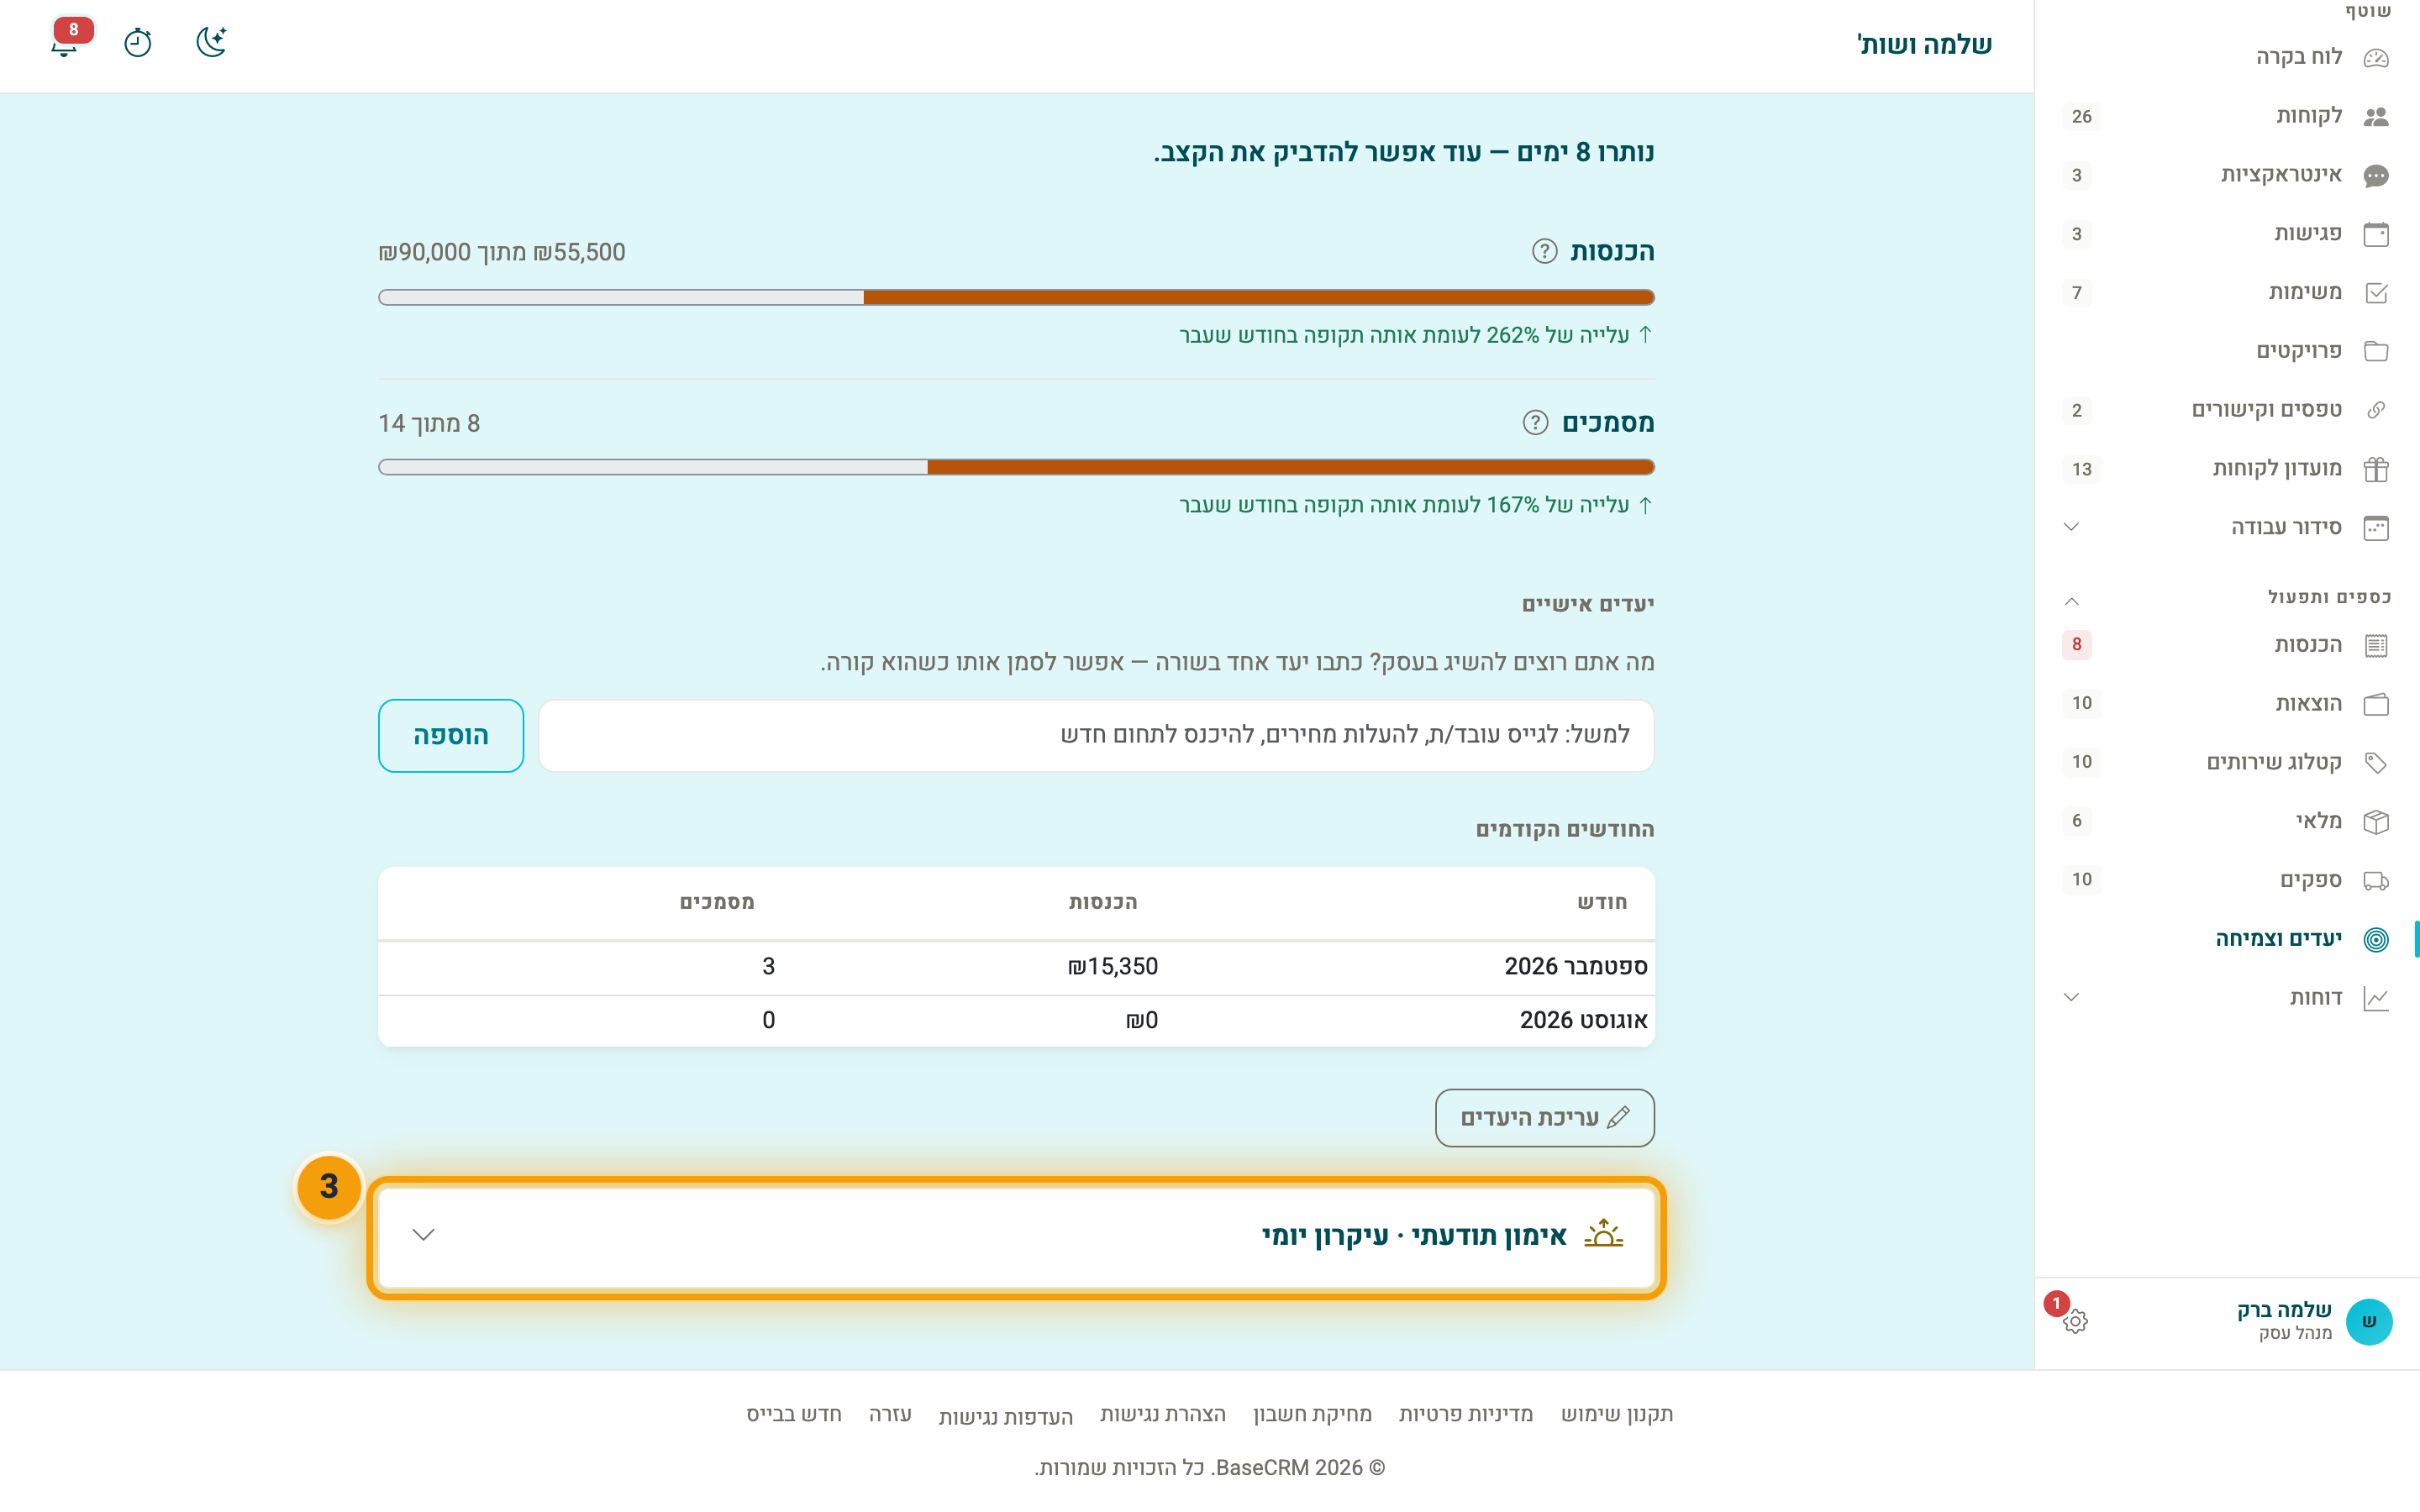Click the קטלוג שירותים tag icon
Image resolution: width=2420 pixels, height=1512 pixels.
tap(2376, 762)
